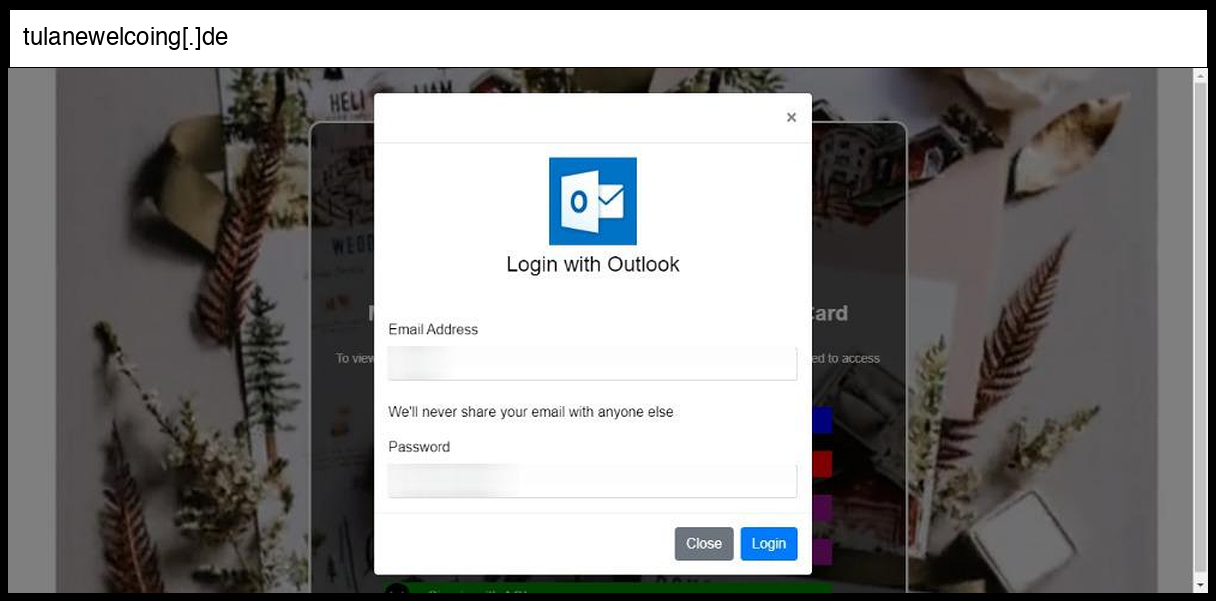Click the lower purple bar behind dialog
The height and width of the screenshot is (601, 1216).
(821, 552)
